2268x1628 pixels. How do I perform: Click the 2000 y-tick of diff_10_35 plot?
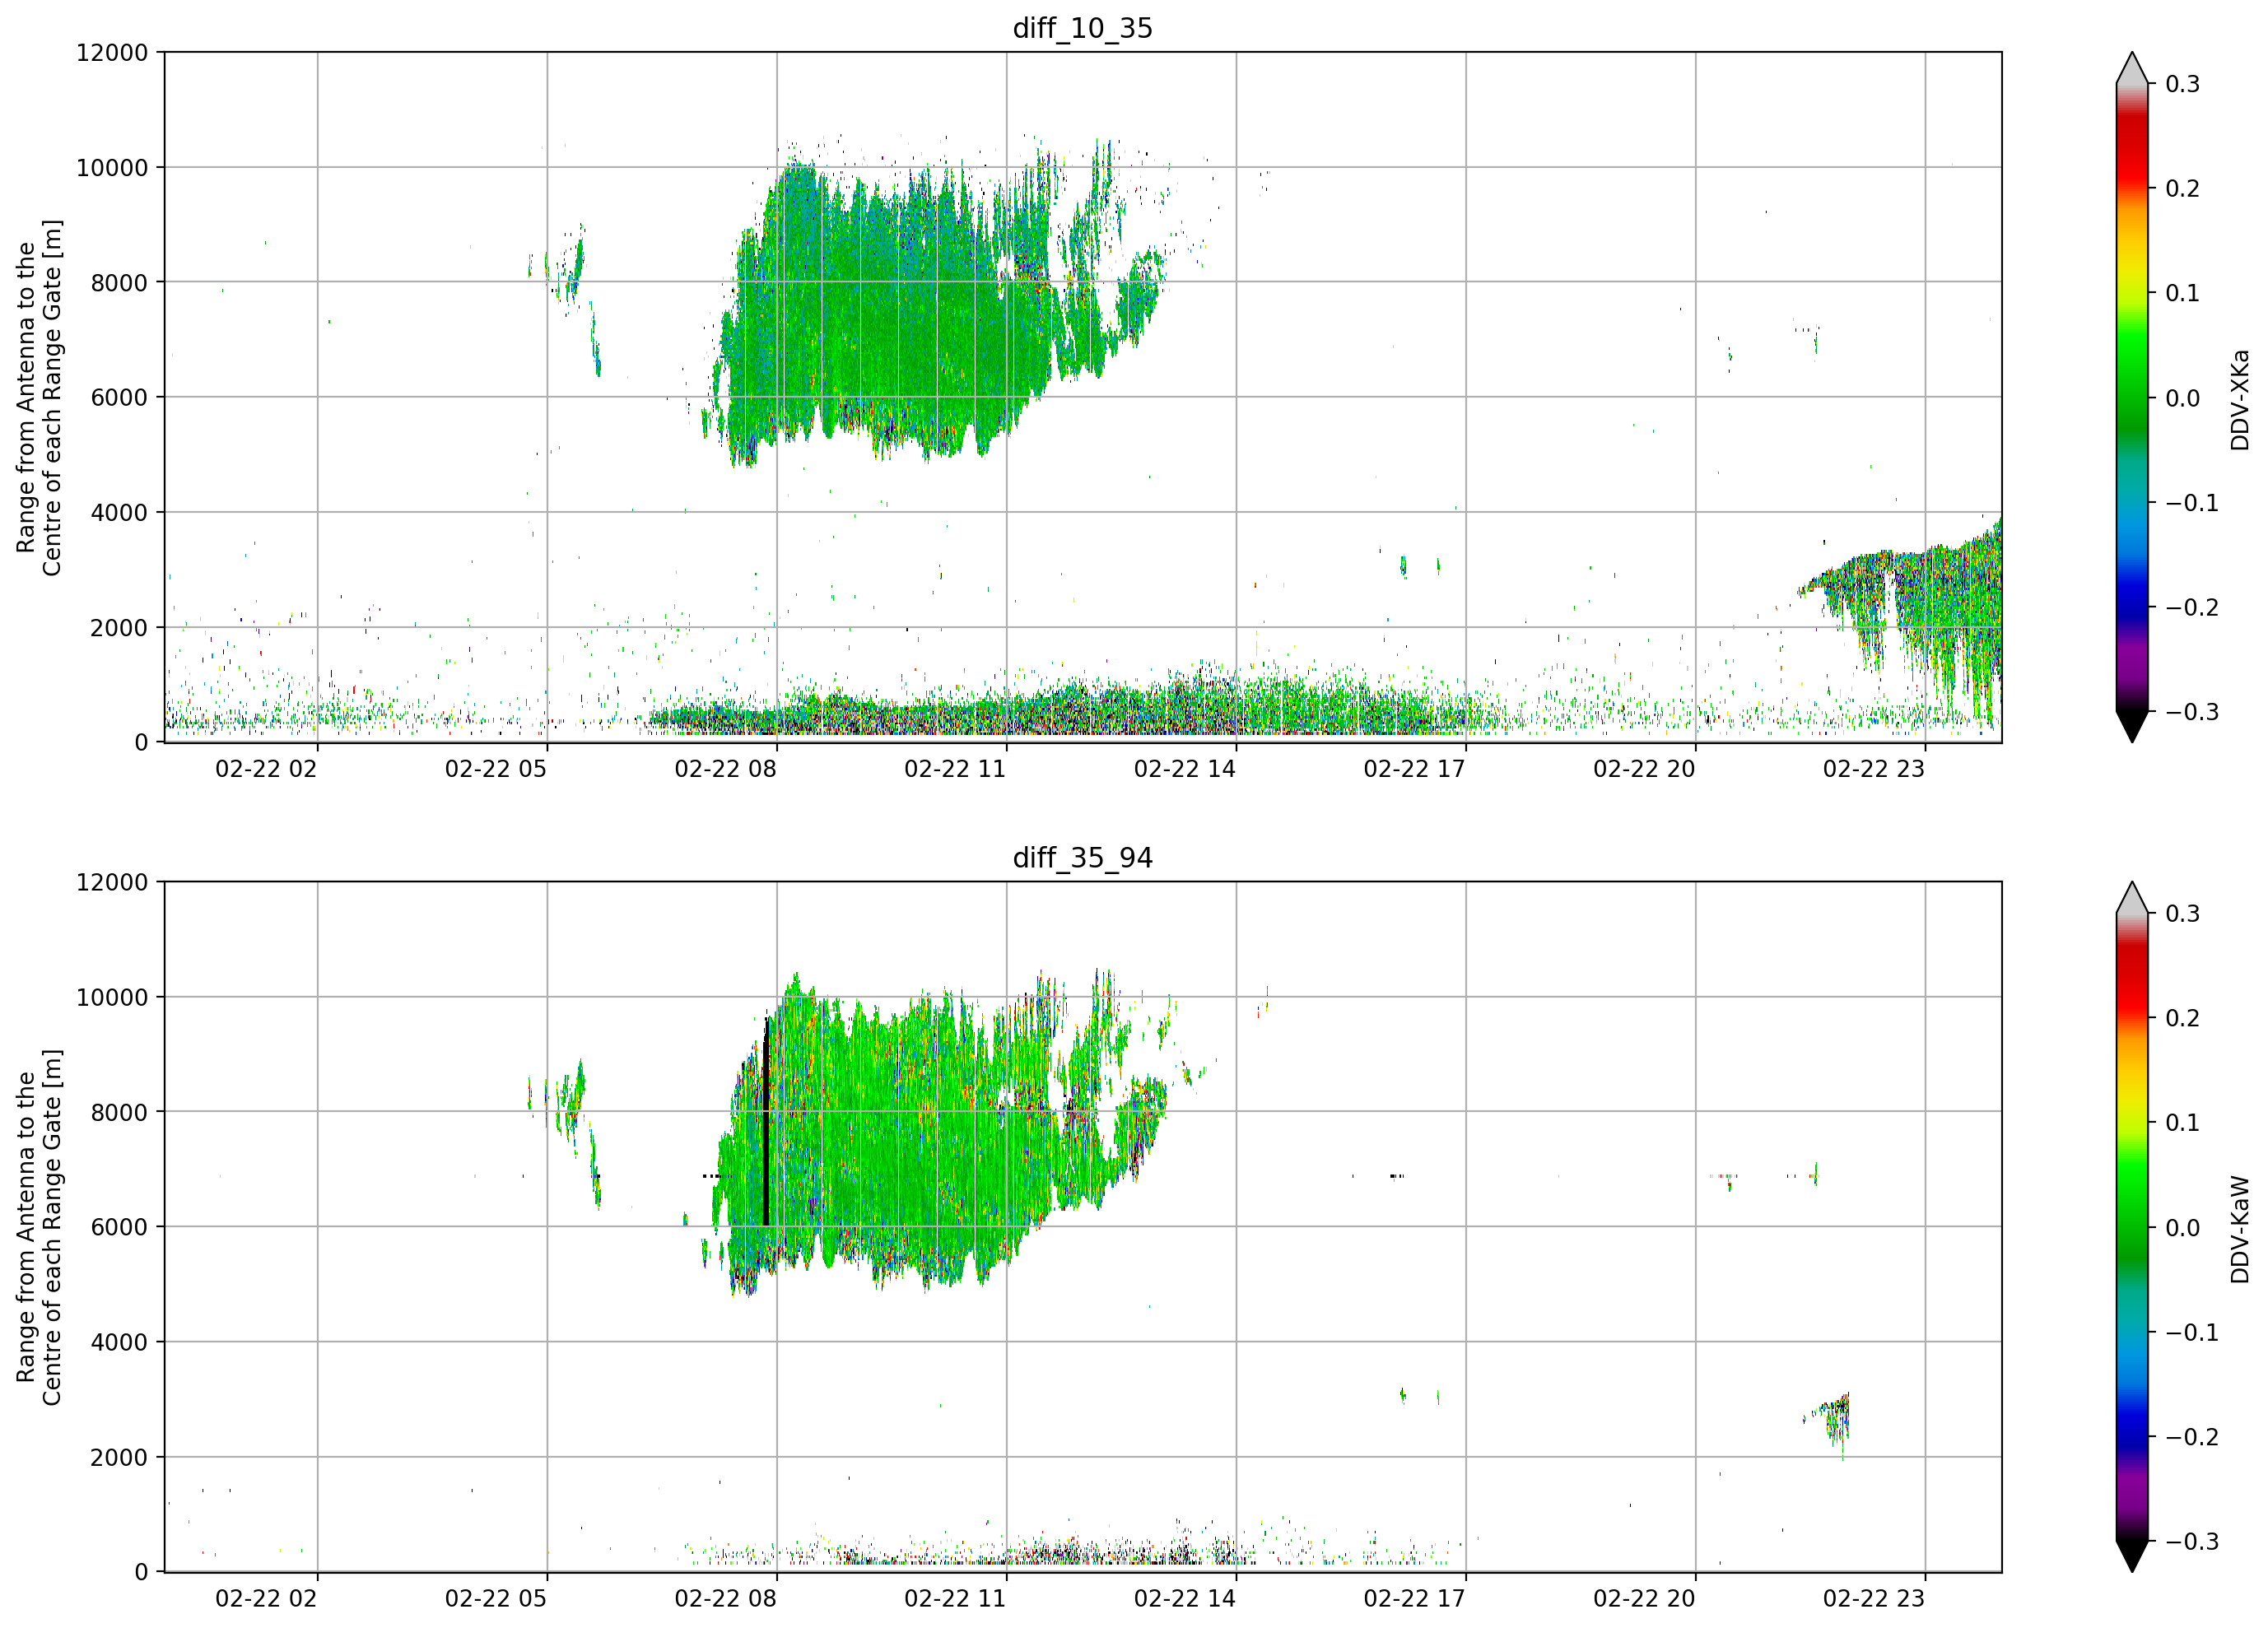[119, 628]
